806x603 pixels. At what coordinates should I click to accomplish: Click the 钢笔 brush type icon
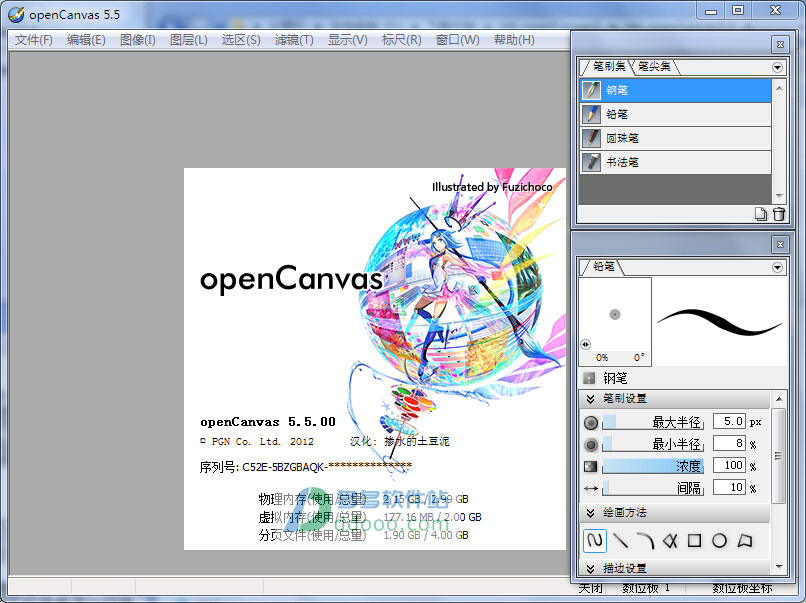point(590,379)
